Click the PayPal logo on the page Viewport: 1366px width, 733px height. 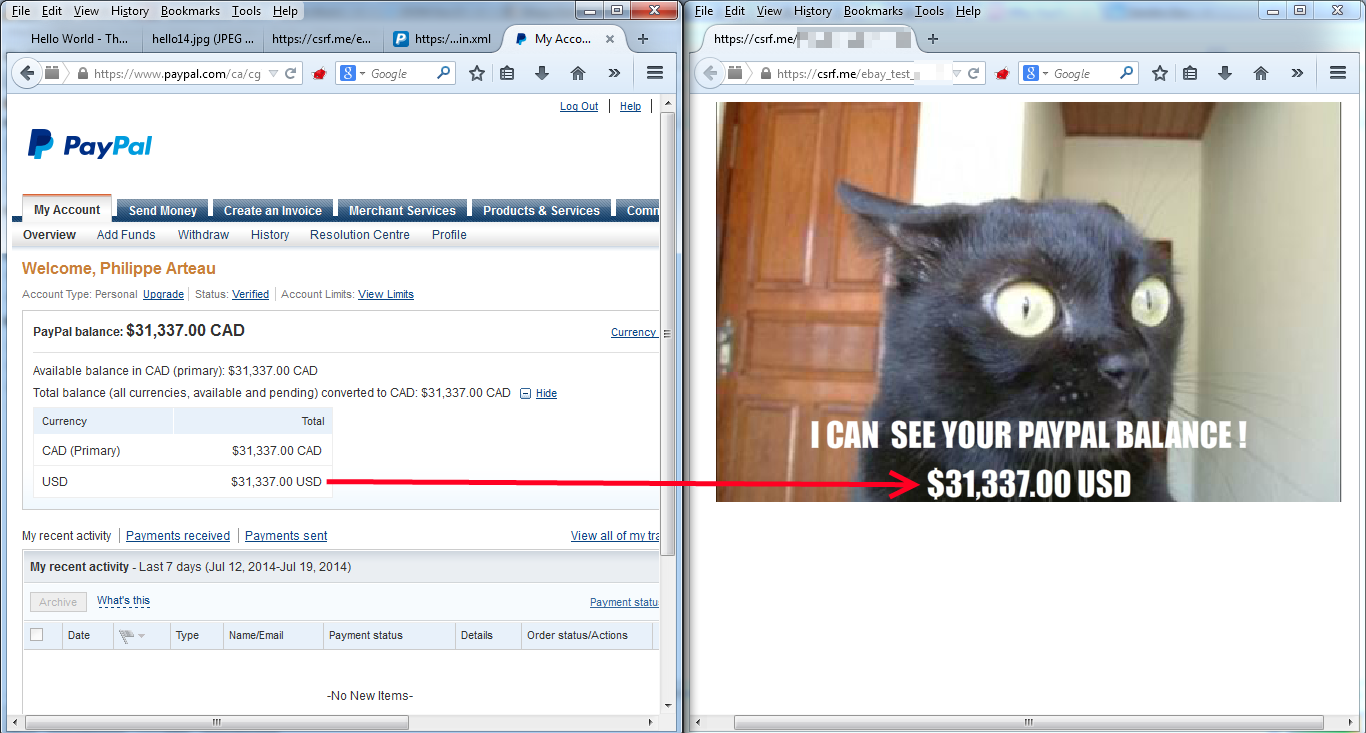[x=90, y=145]
